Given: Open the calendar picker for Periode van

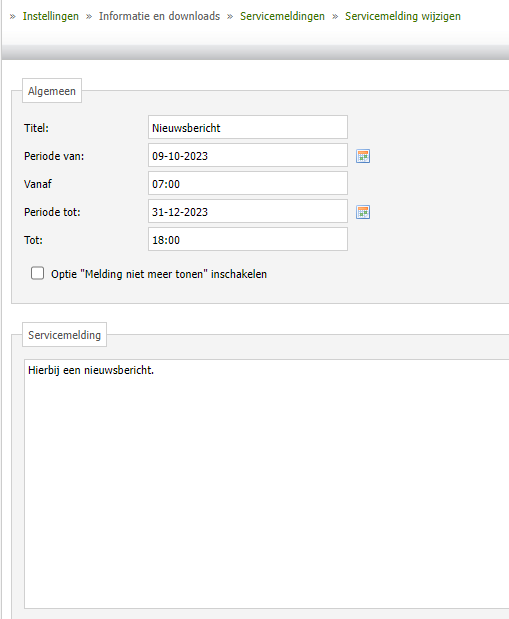Looking at the screenshot, I should click(363, 156).
